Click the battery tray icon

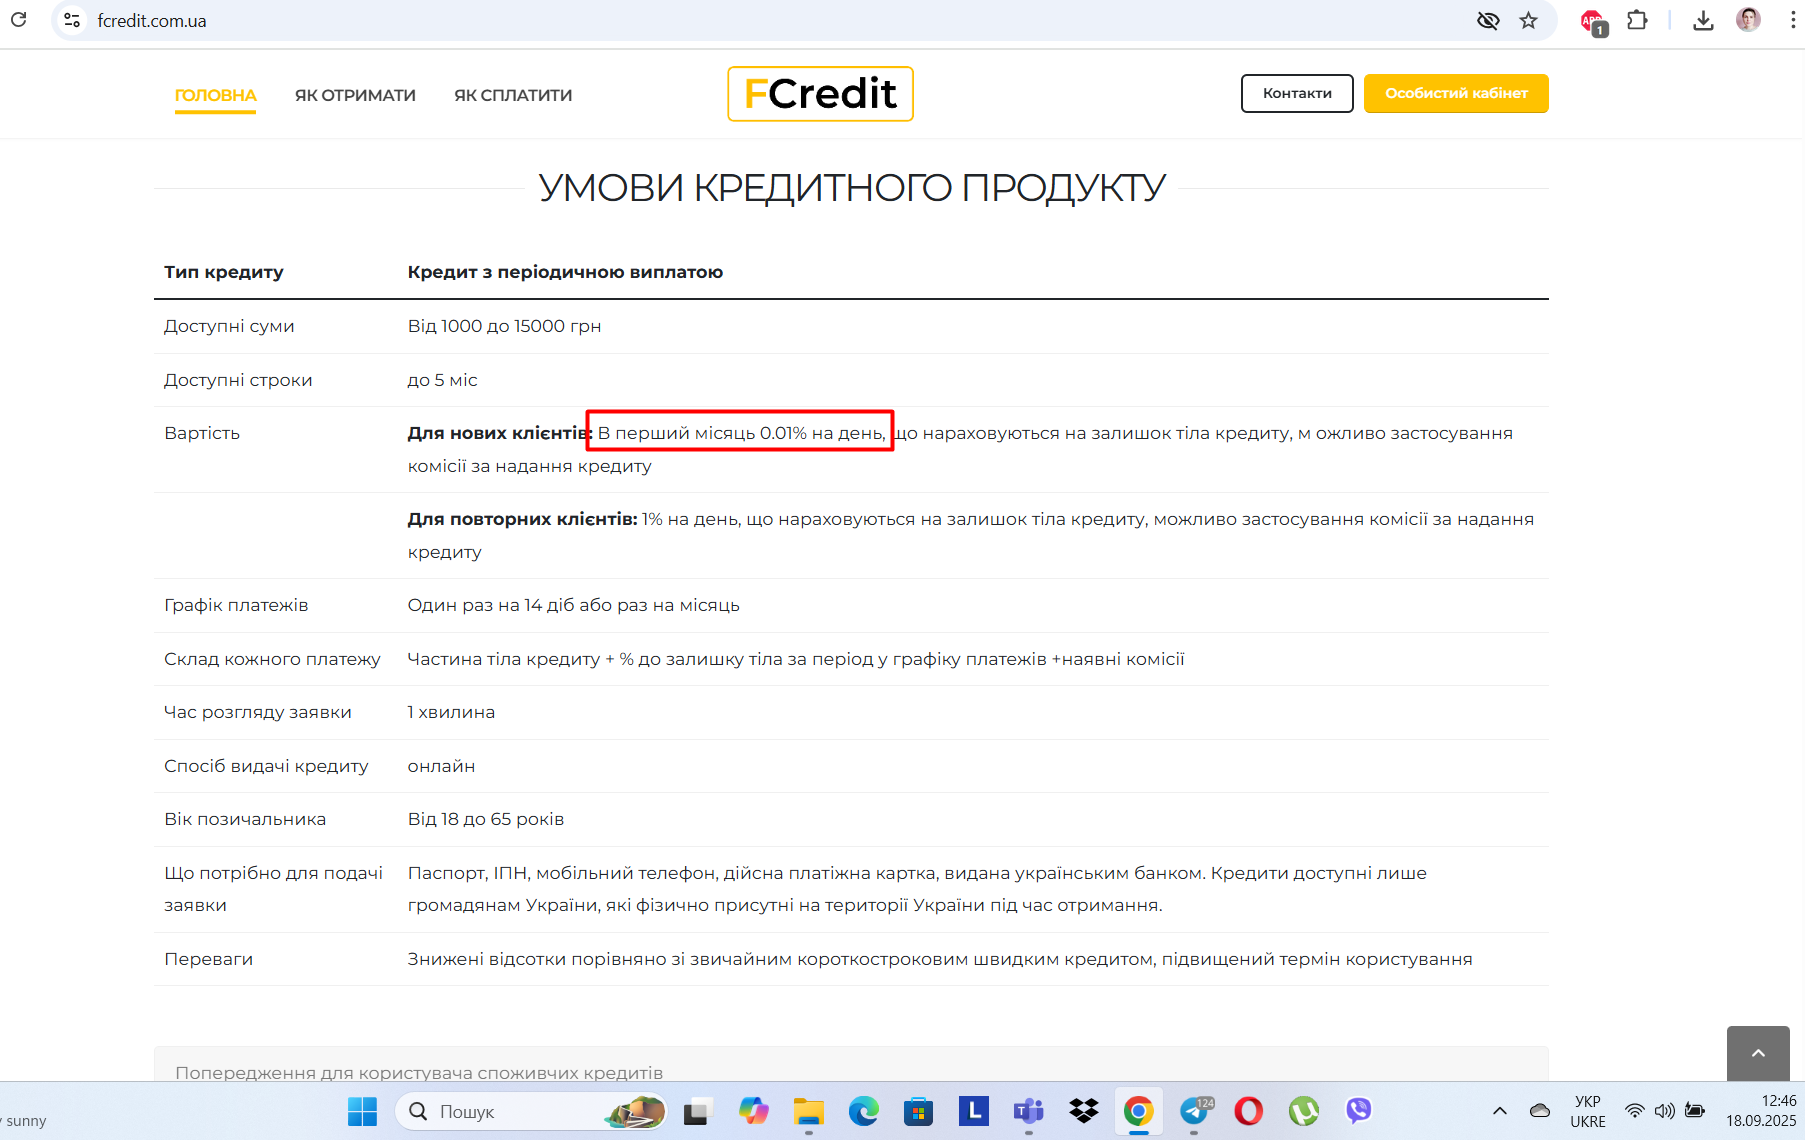(x=1695, y=1111)
